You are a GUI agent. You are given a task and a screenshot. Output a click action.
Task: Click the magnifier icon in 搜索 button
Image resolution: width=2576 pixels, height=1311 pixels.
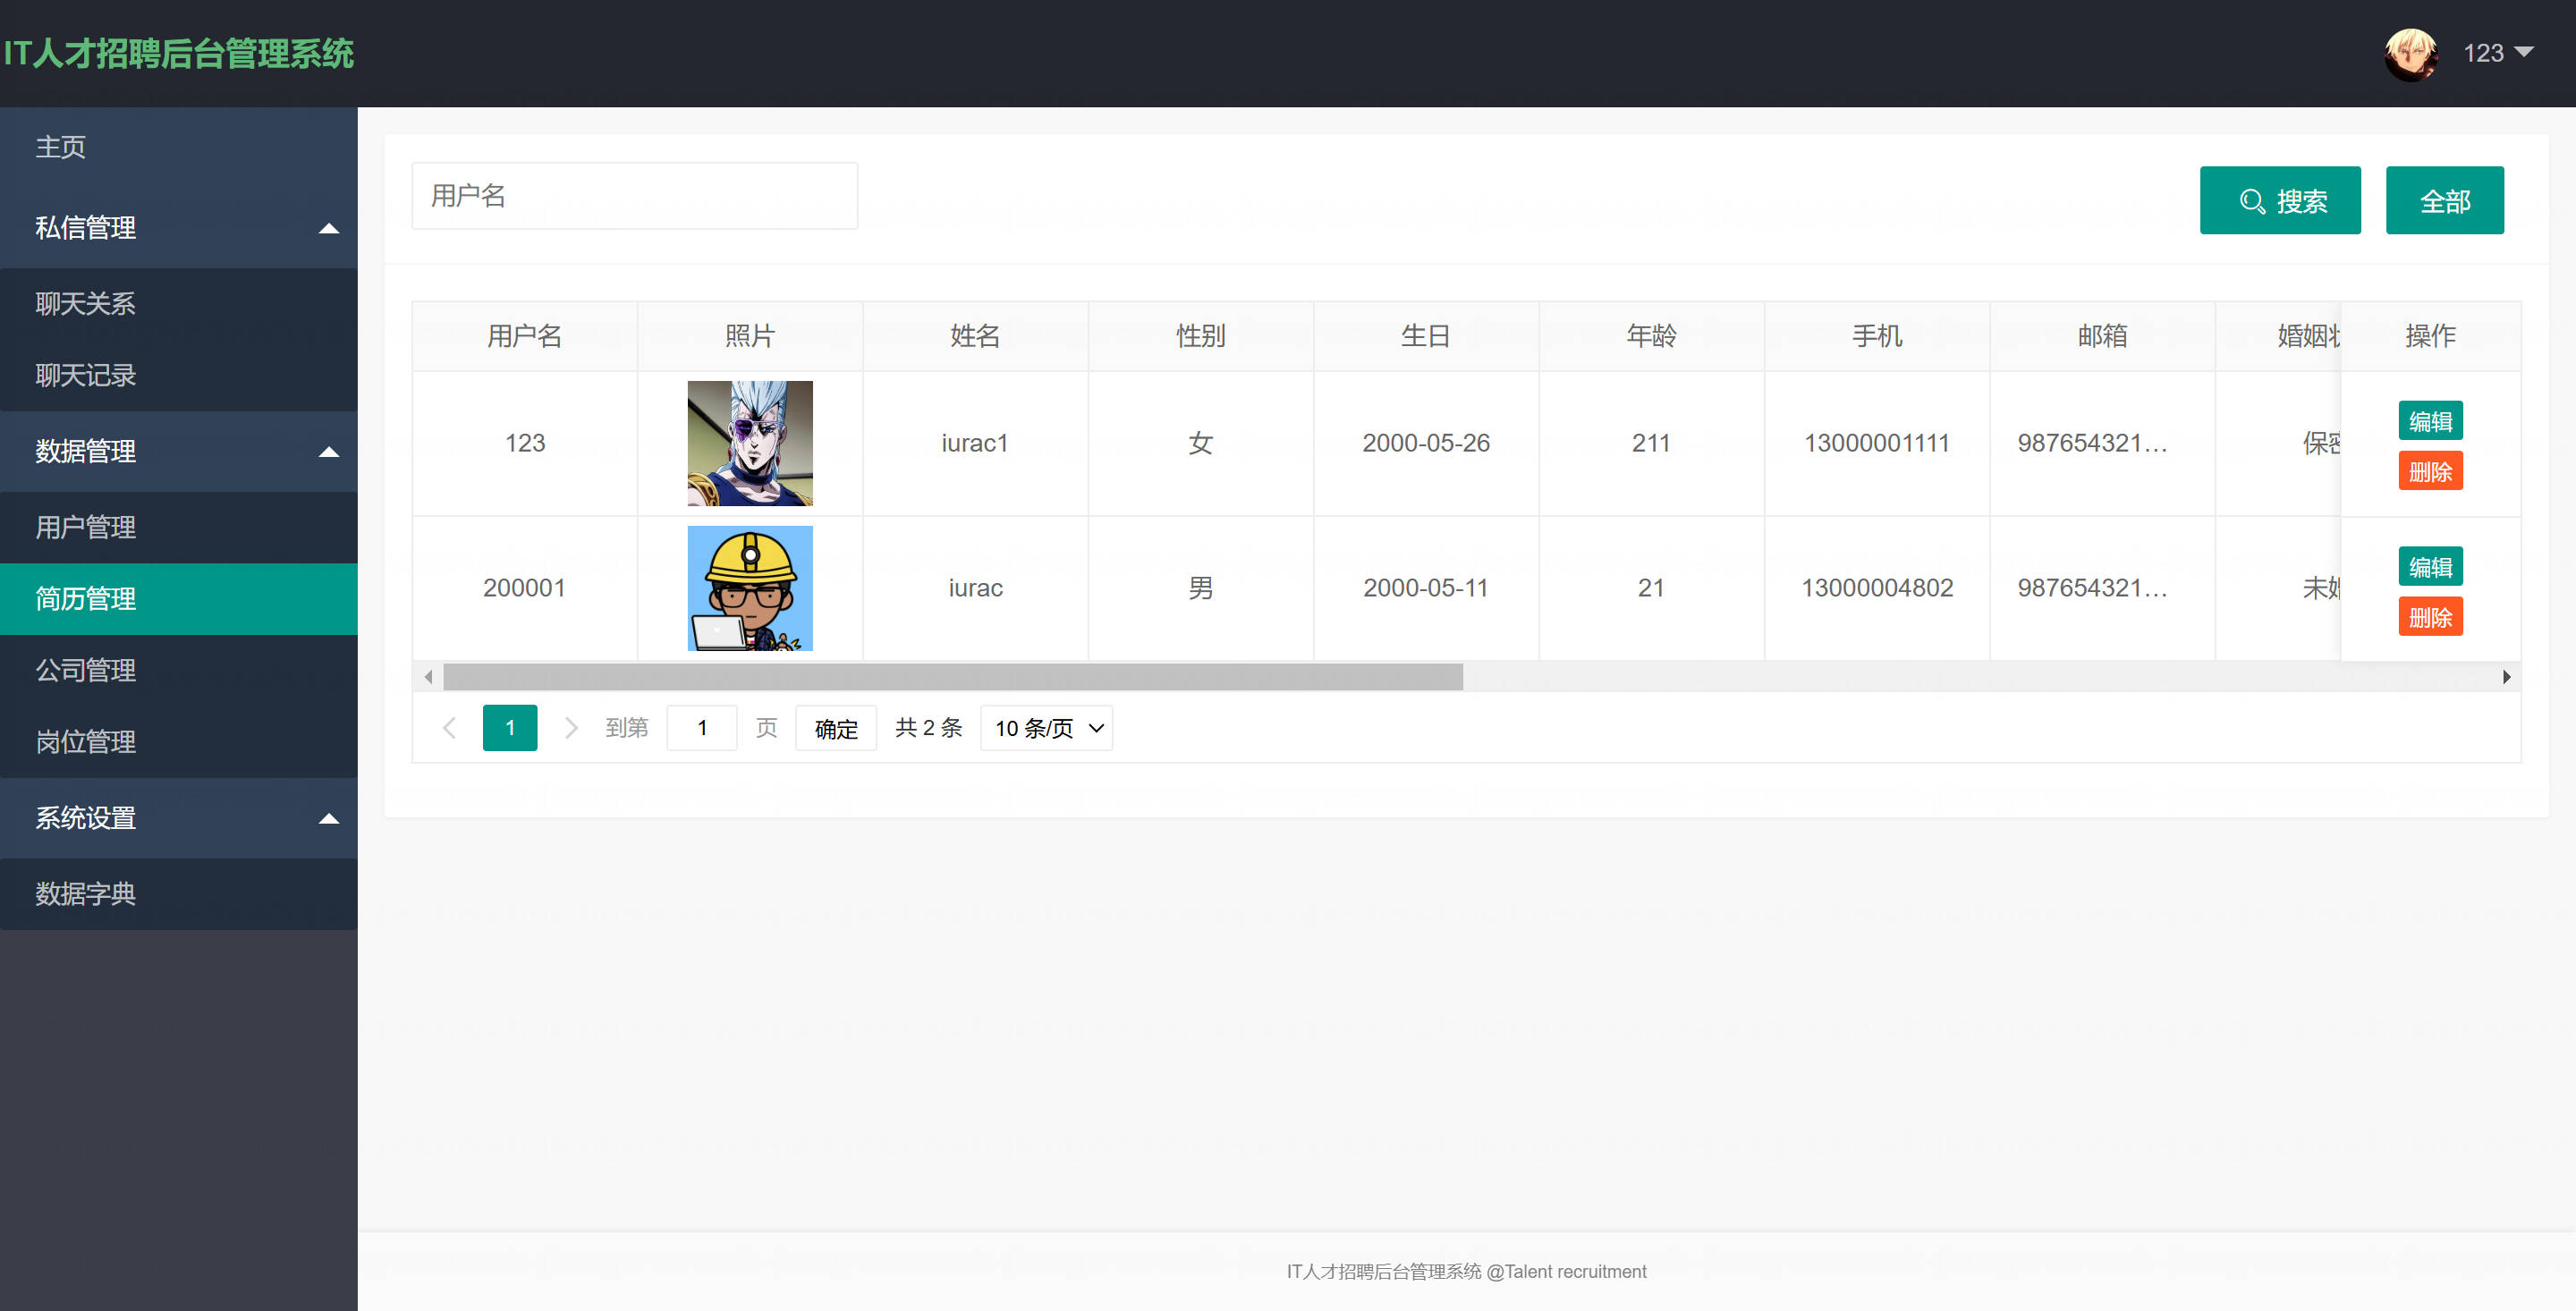(x=2252, y=202)
